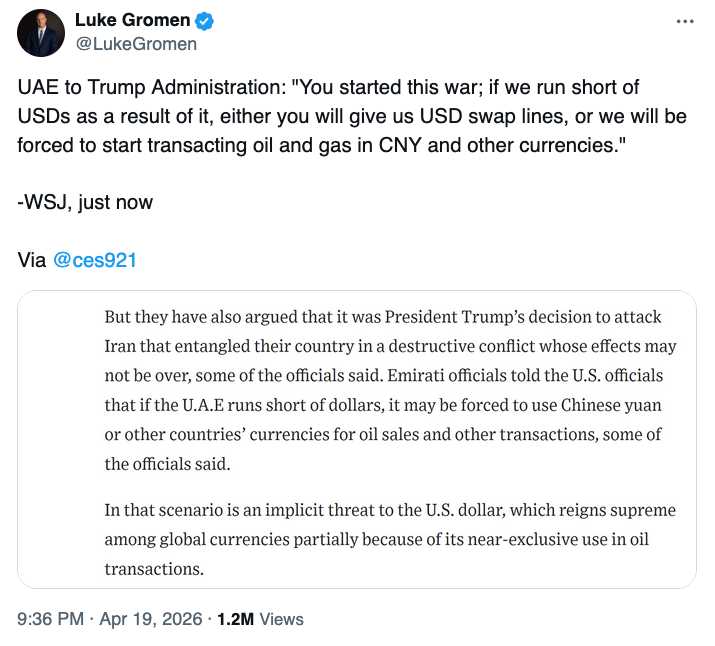Viewport: 715px width, 646px height.
Task: Click the 1.2M view count number
Action: (236, 619)
